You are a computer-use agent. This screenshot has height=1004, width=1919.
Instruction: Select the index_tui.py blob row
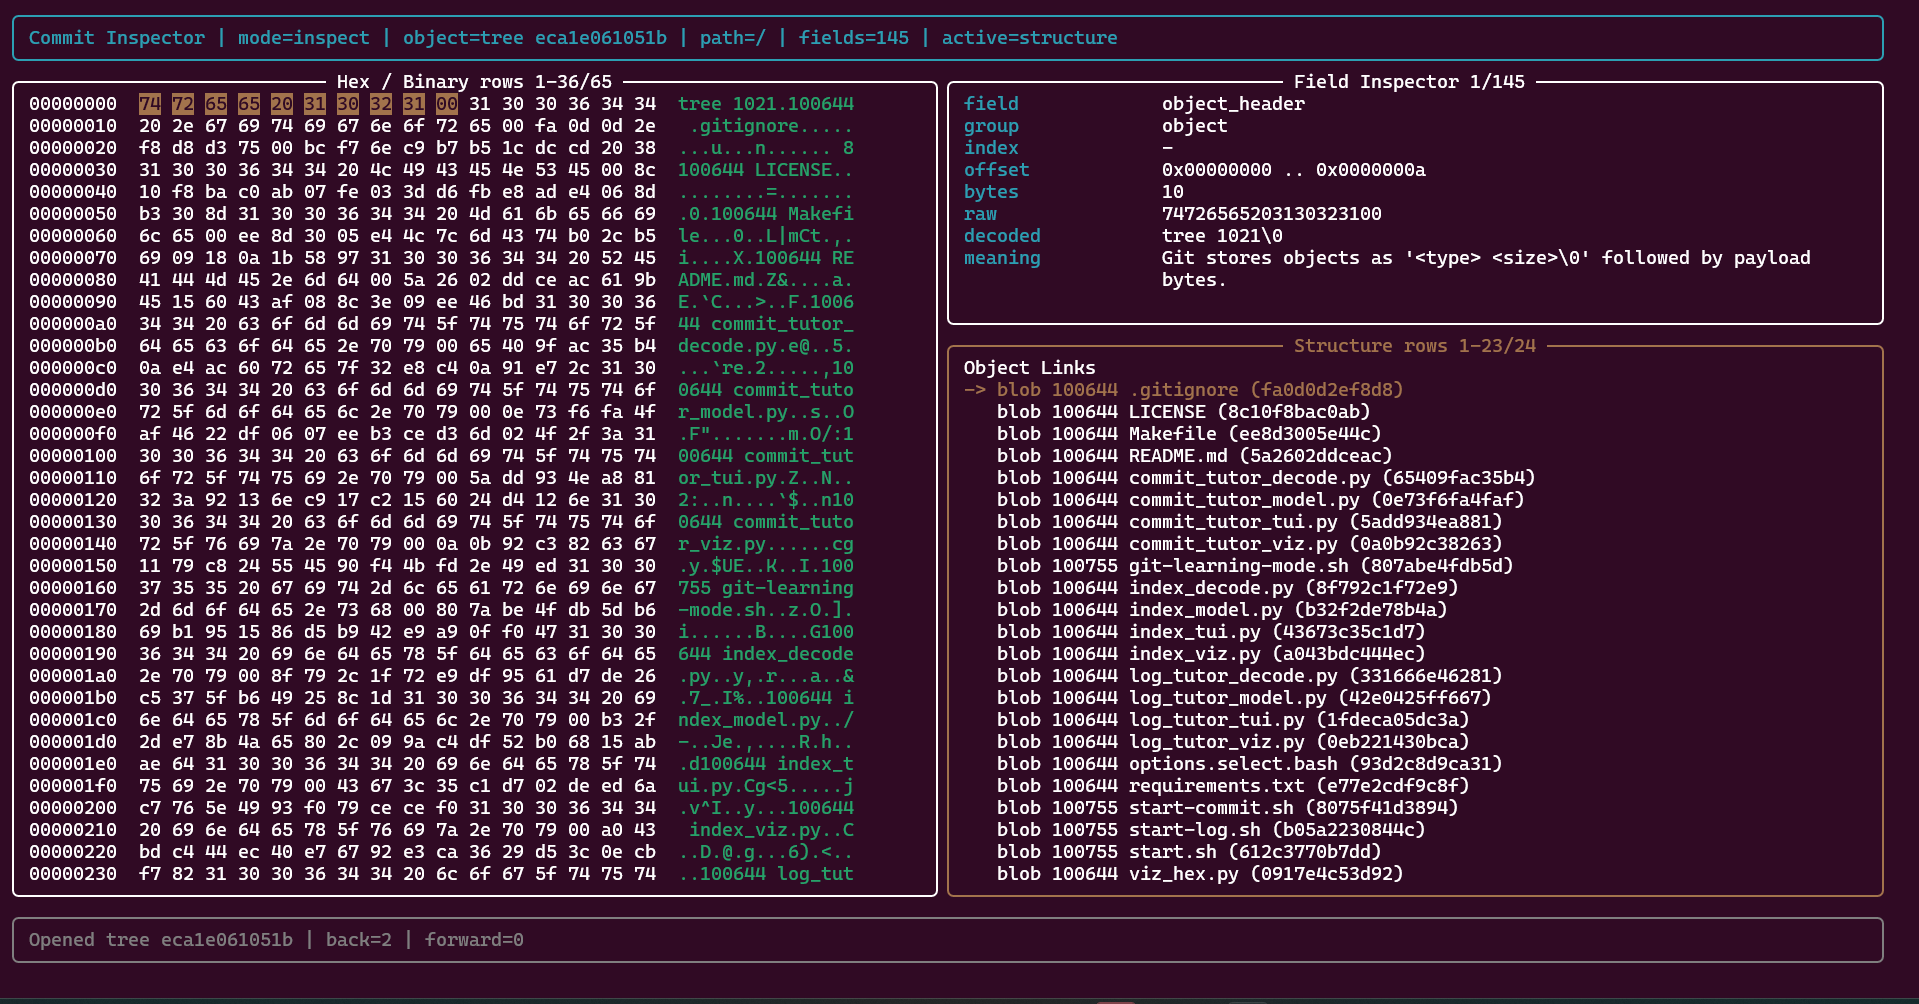1211,632
